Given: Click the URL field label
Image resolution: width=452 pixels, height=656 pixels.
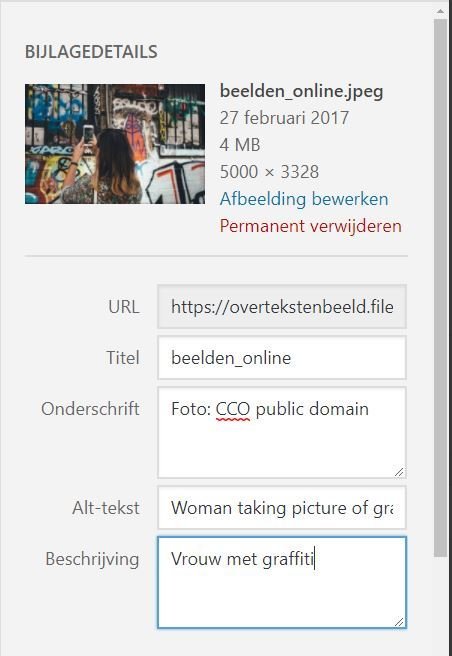Looking at the screenshot, I should [124, 307].
